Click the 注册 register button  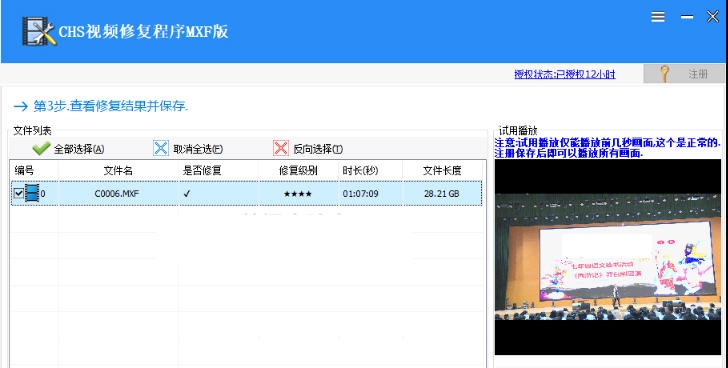coord(683,74)
